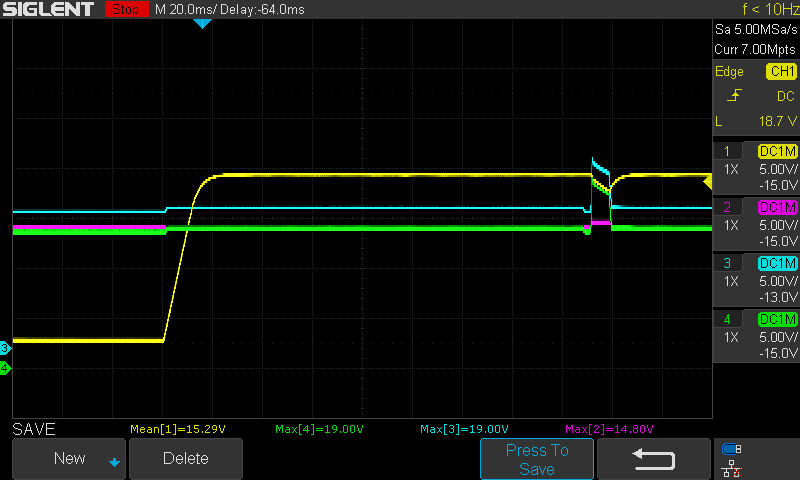Click the CH1 trigger source badge
This screenshot has width=800, height=480.
tap(781, 71)
